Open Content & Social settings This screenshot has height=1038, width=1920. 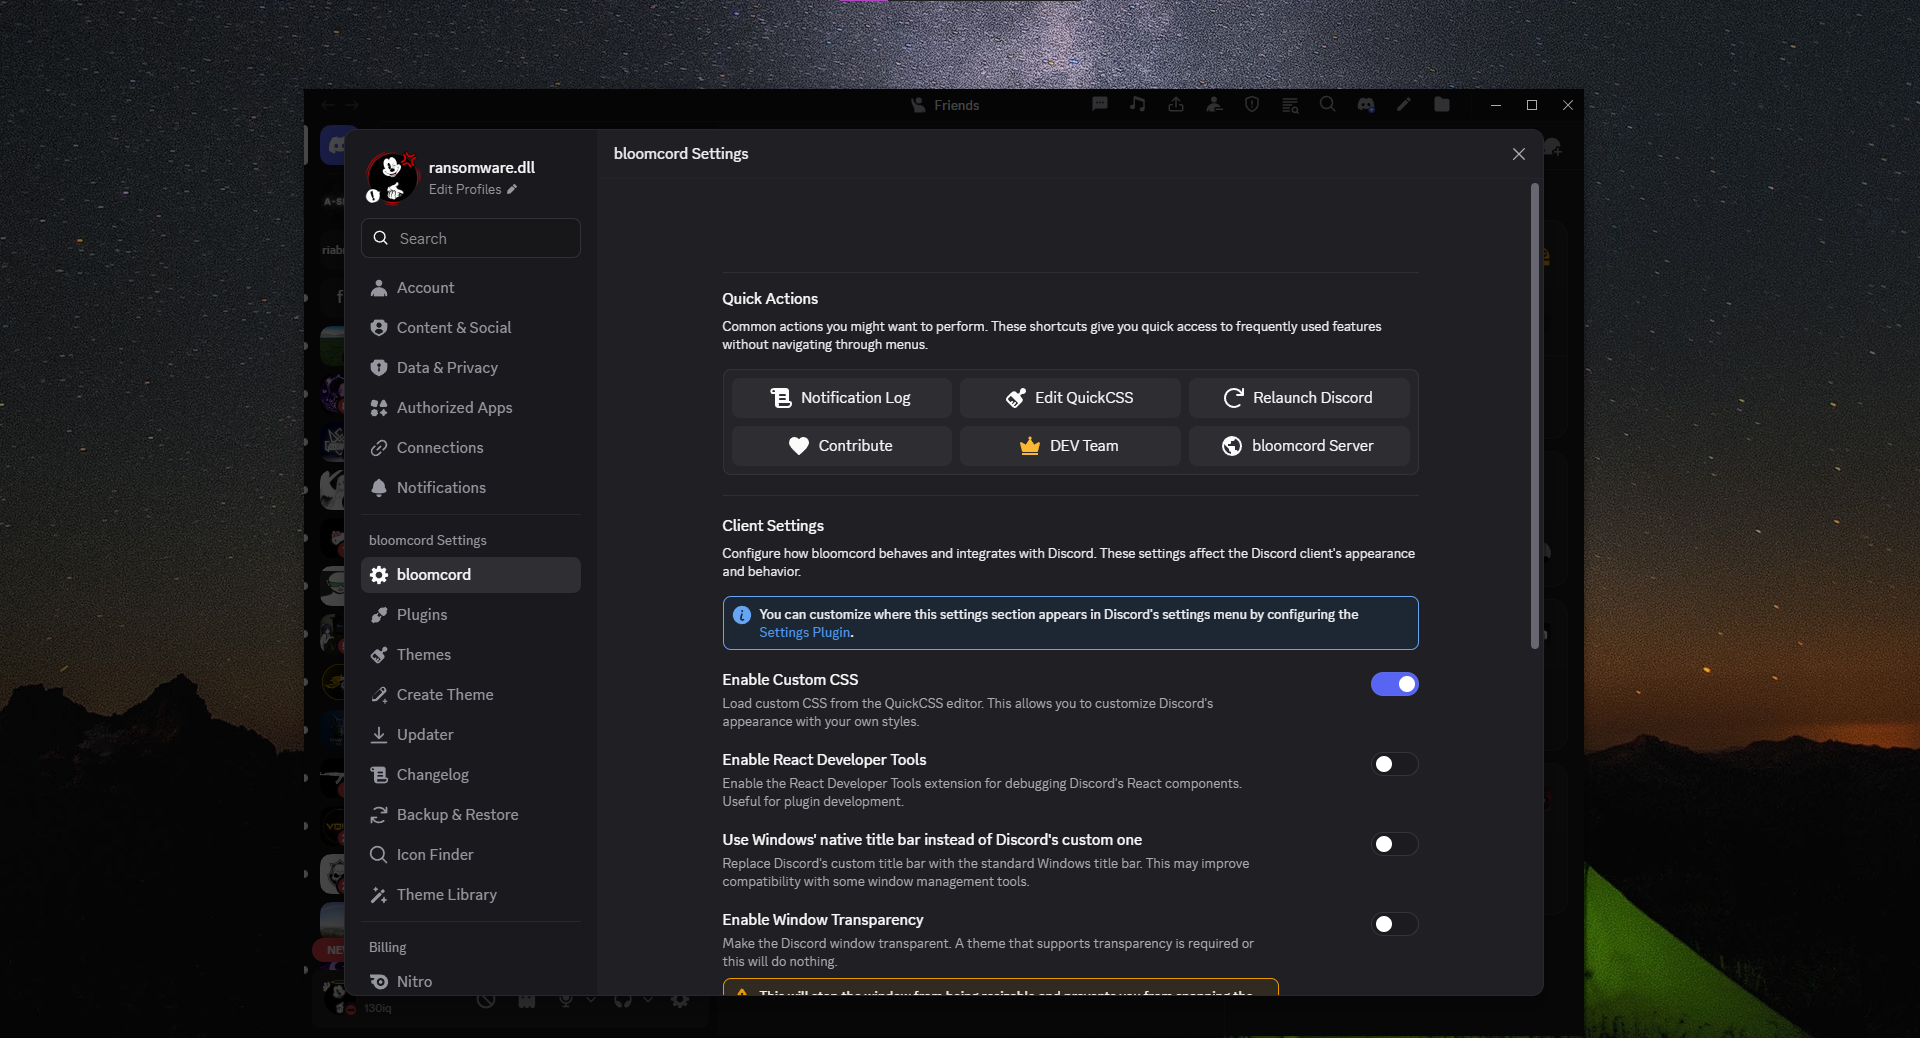(x=470, y=328)
